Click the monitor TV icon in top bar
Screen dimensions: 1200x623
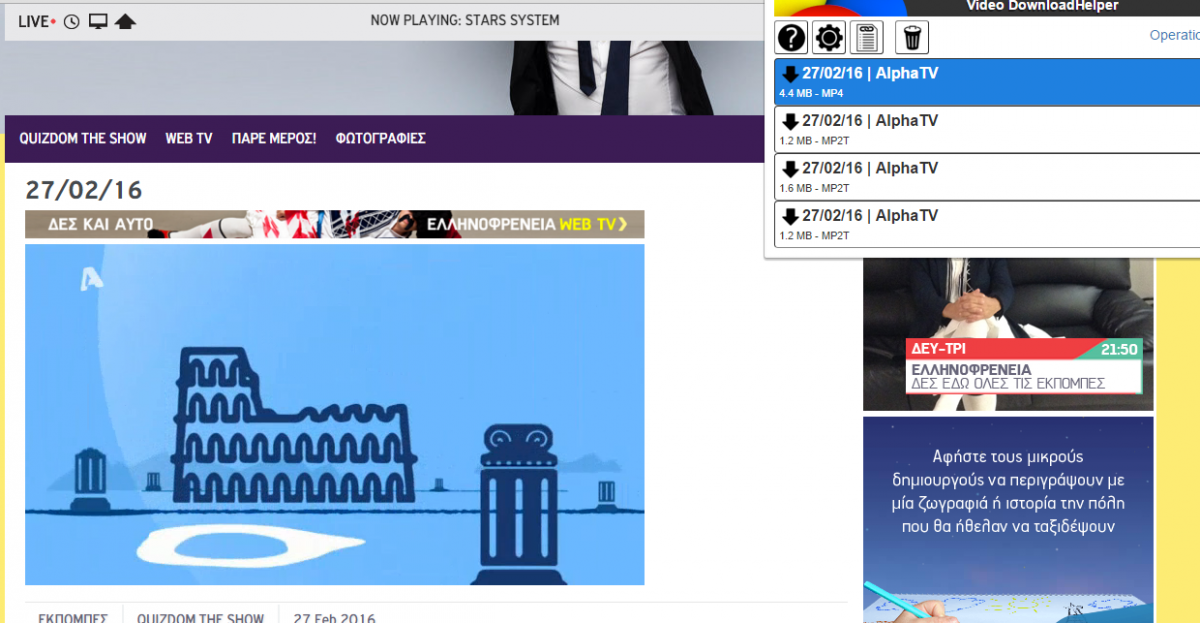(x=98, y=21)
